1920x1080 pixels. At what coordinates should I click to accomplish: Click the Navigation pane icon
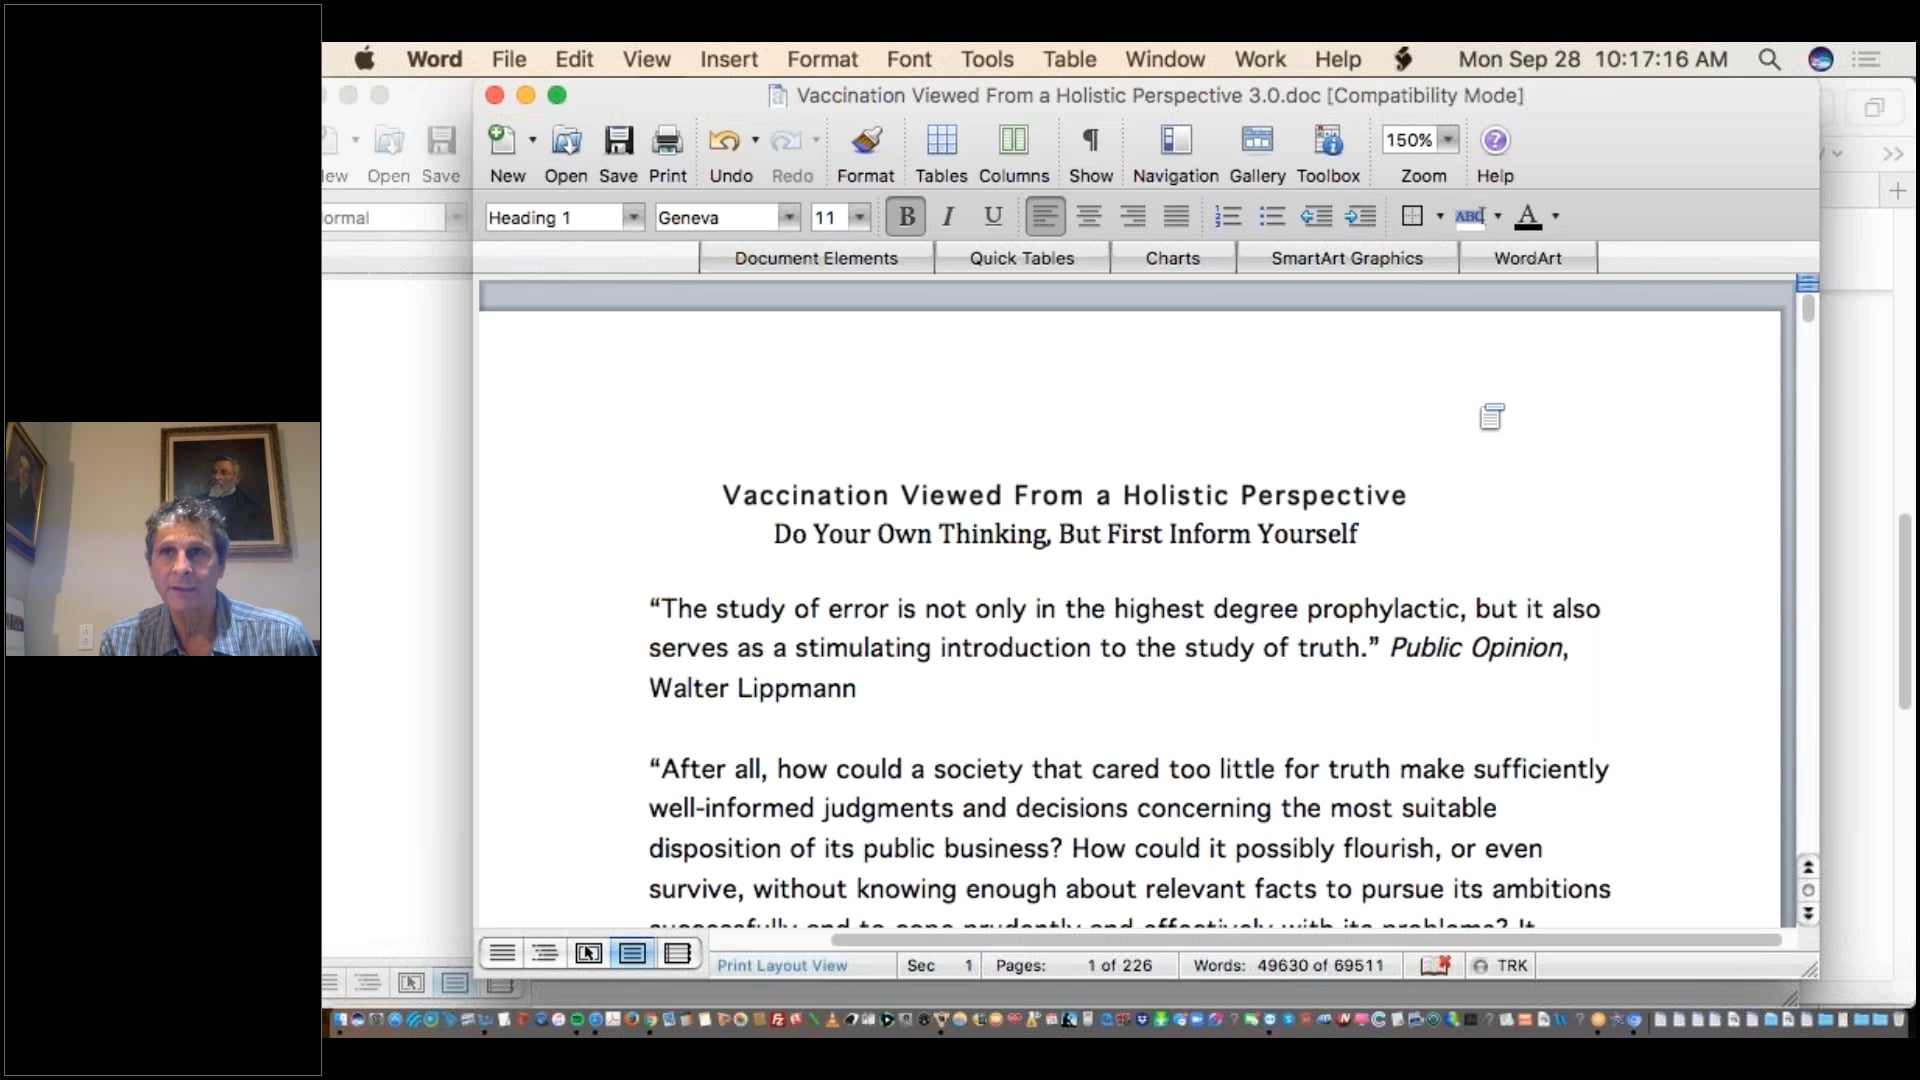pyautogui.click(x=1176, y=141)
